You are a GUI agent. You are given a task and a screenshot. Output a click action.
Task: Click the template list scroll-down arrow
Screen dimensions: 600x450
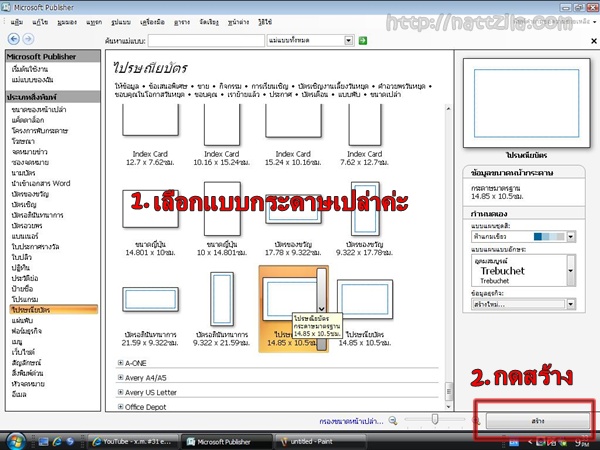click(448, 406)
